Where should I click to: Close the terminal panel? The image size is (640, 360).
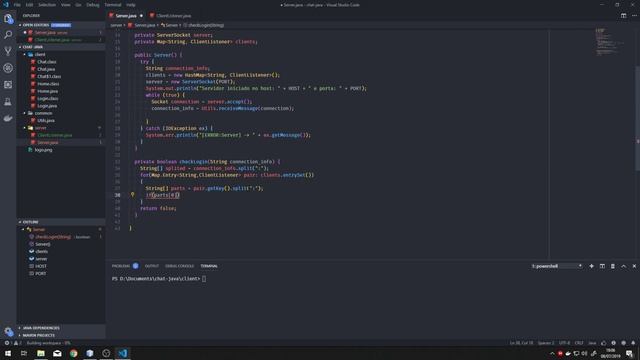634,266
